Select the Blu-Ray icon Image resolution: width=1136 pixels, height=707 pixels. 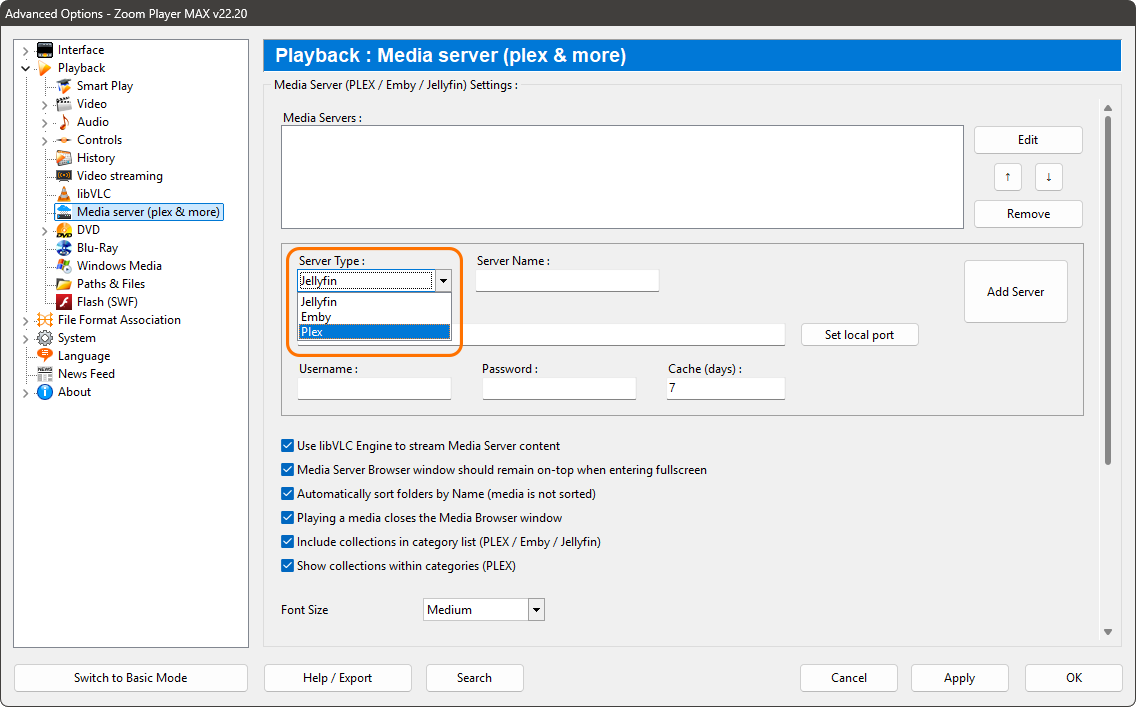point(65,247)
